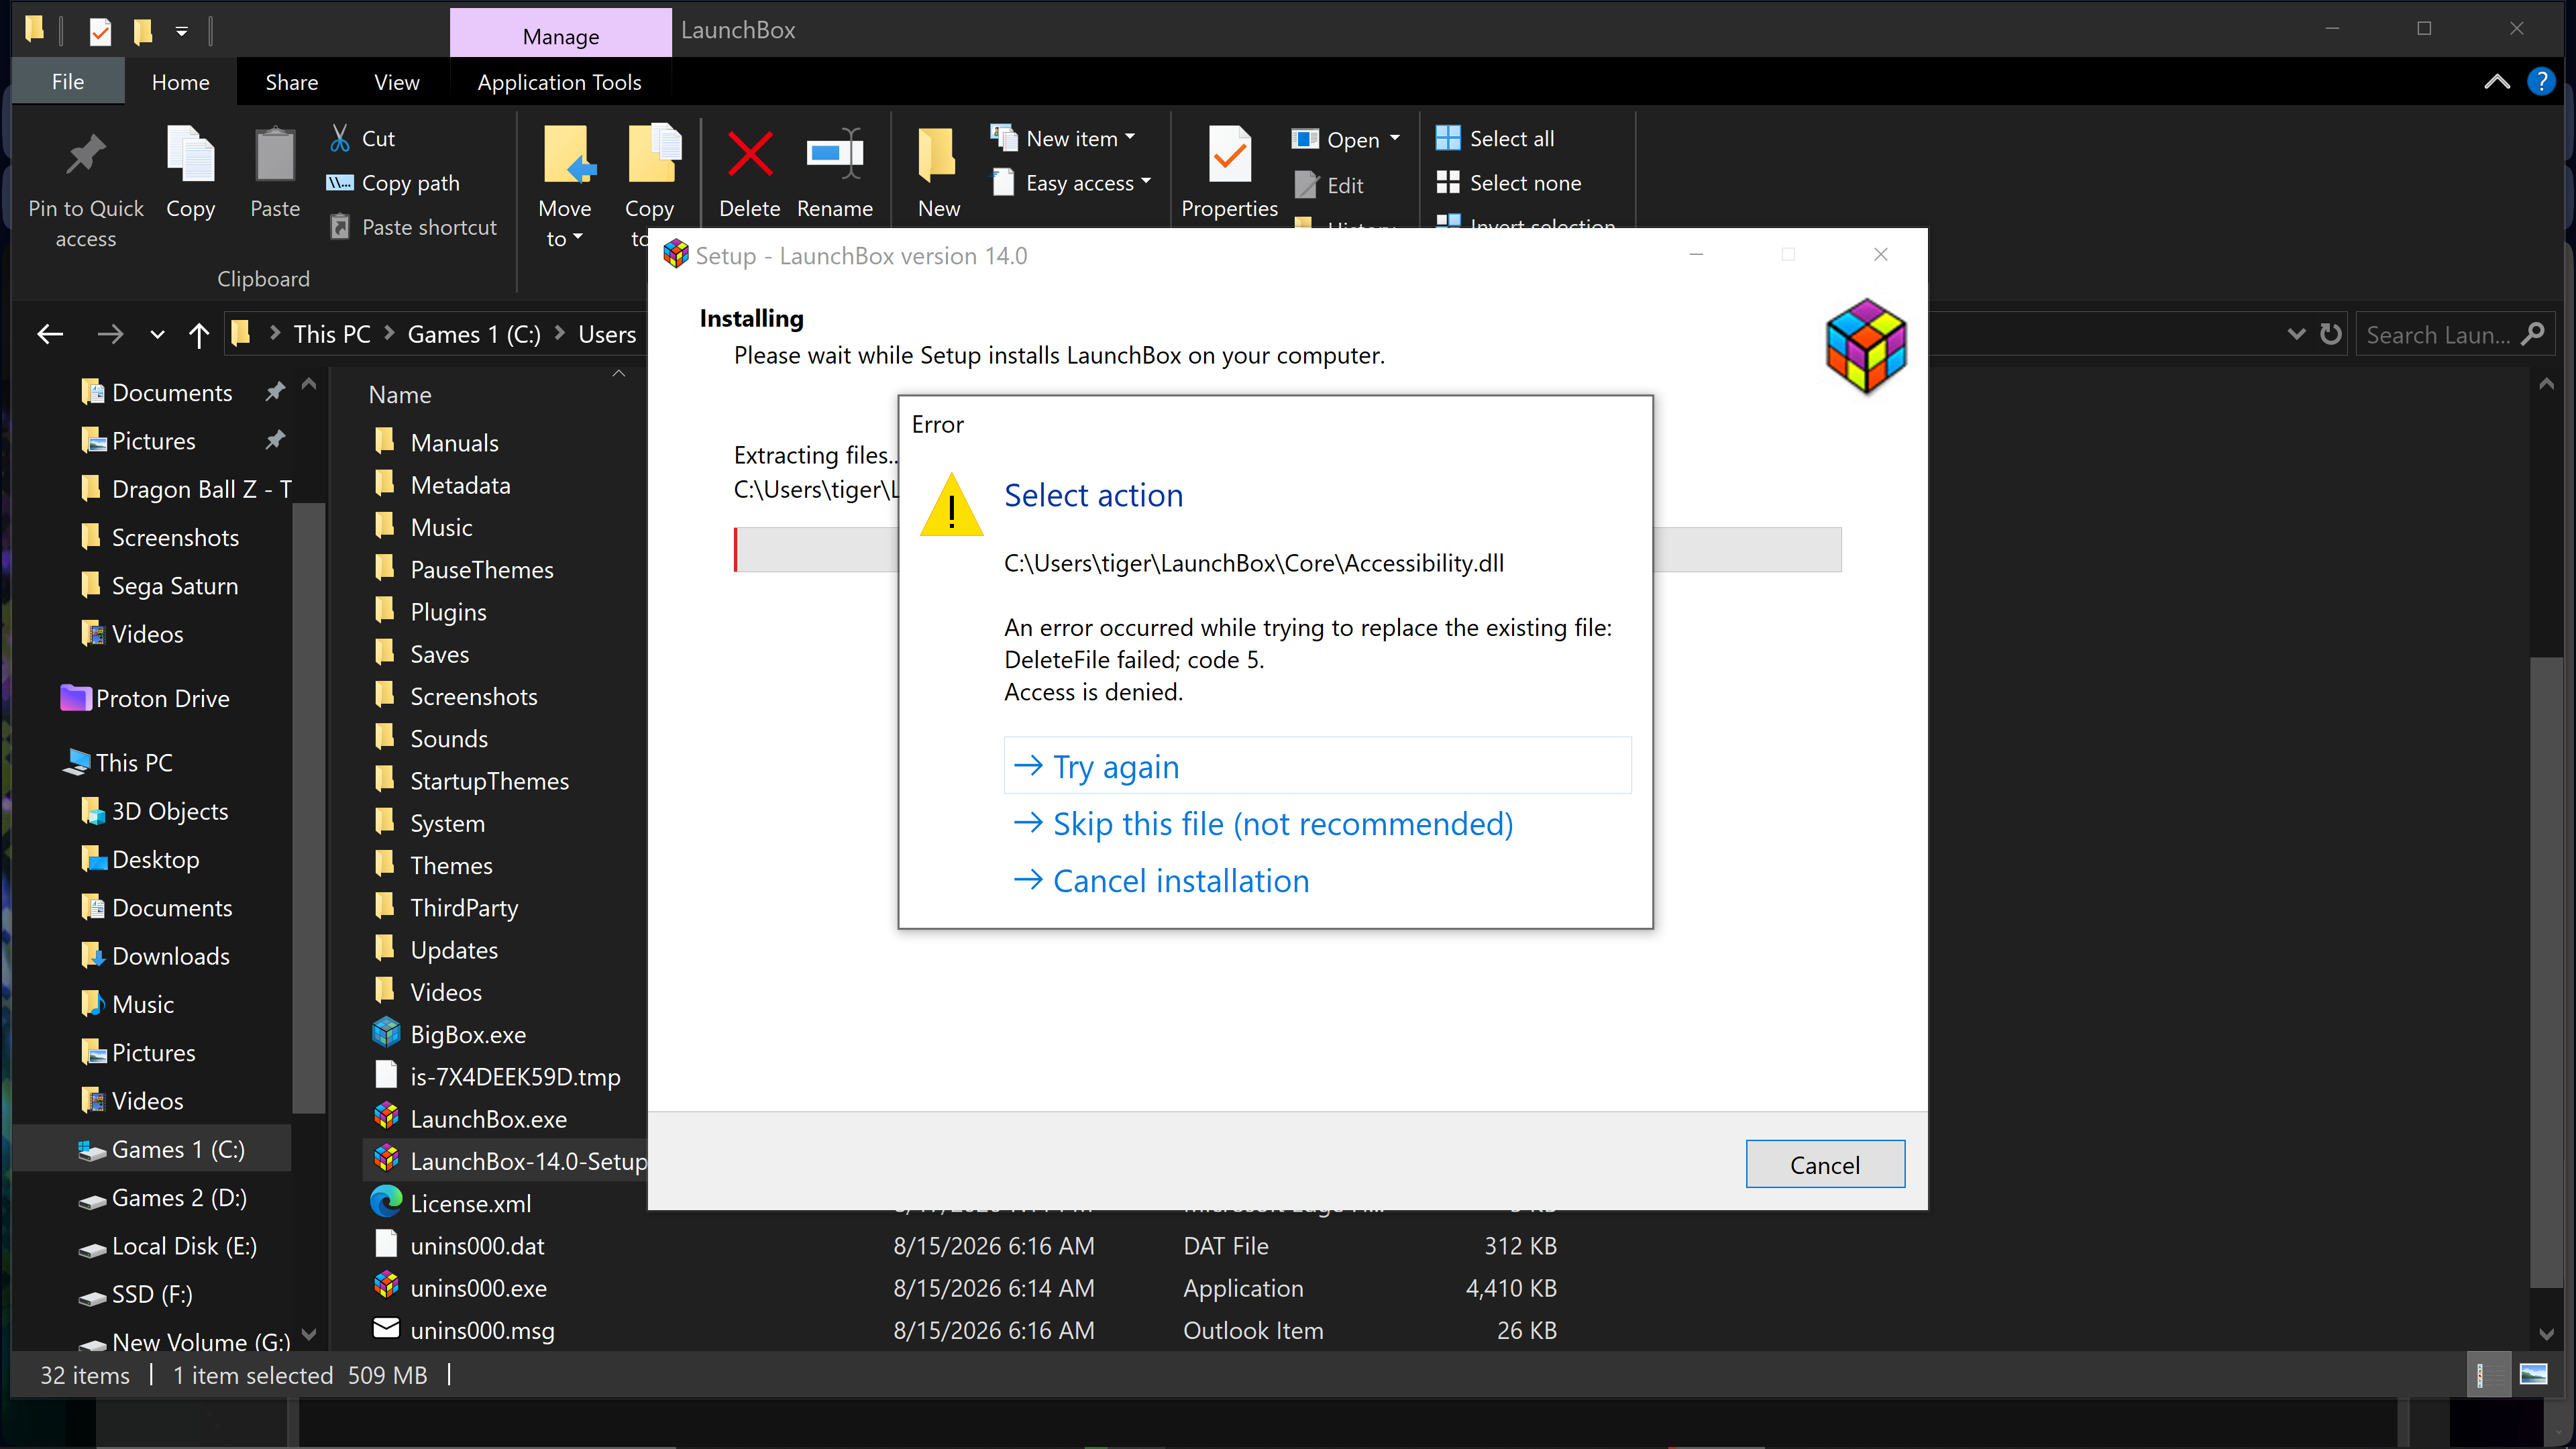
Task: Click Games 1 (C:) breadcrumb
Action: click(474, 334)
